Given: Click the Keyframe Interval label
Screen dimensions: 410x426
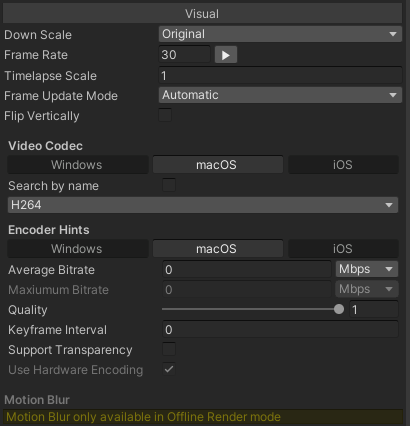Looking at the screenshot, I should tap(57, 330).
